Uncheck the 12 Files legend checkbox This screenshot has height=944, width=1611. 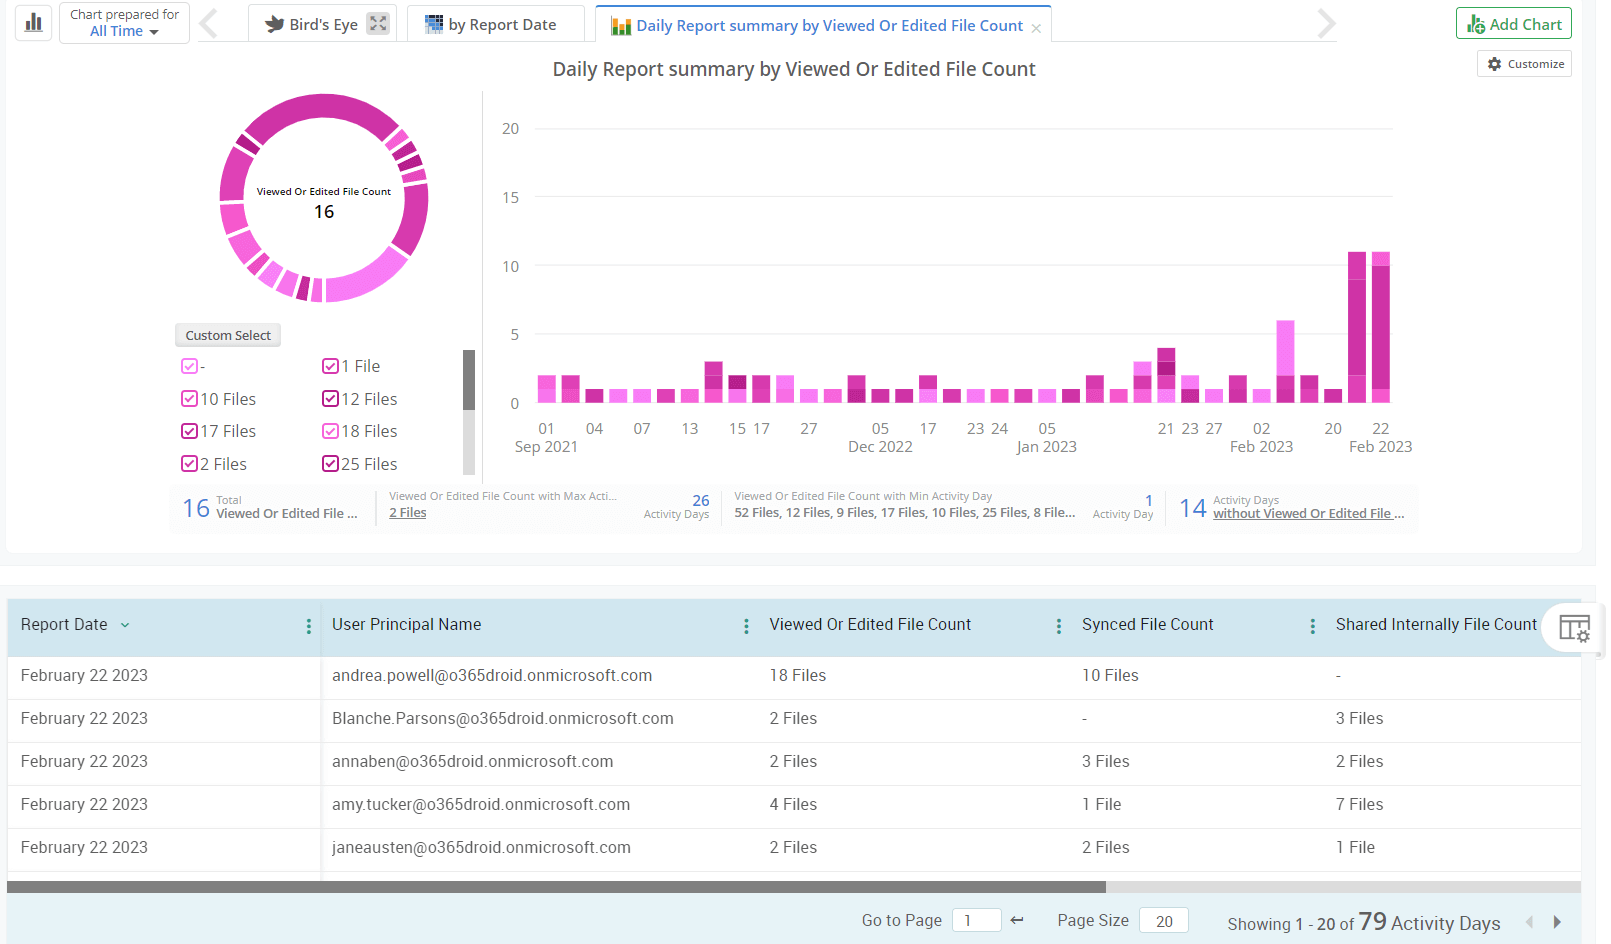click(330, 398)
